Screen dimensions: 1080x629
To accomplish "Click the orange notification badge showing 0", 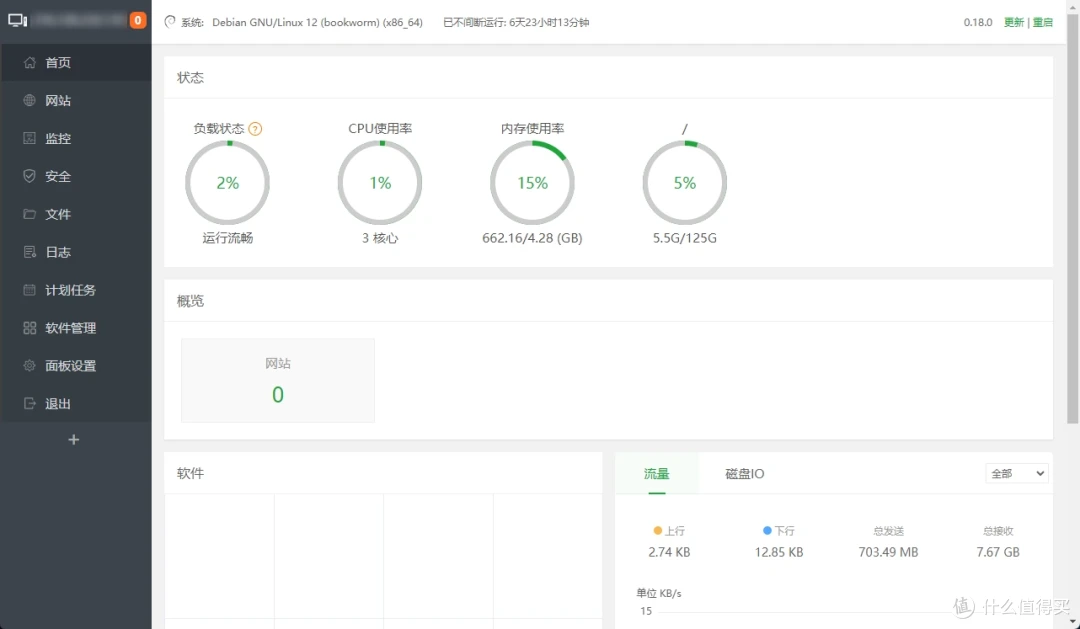I will (138, 20).
